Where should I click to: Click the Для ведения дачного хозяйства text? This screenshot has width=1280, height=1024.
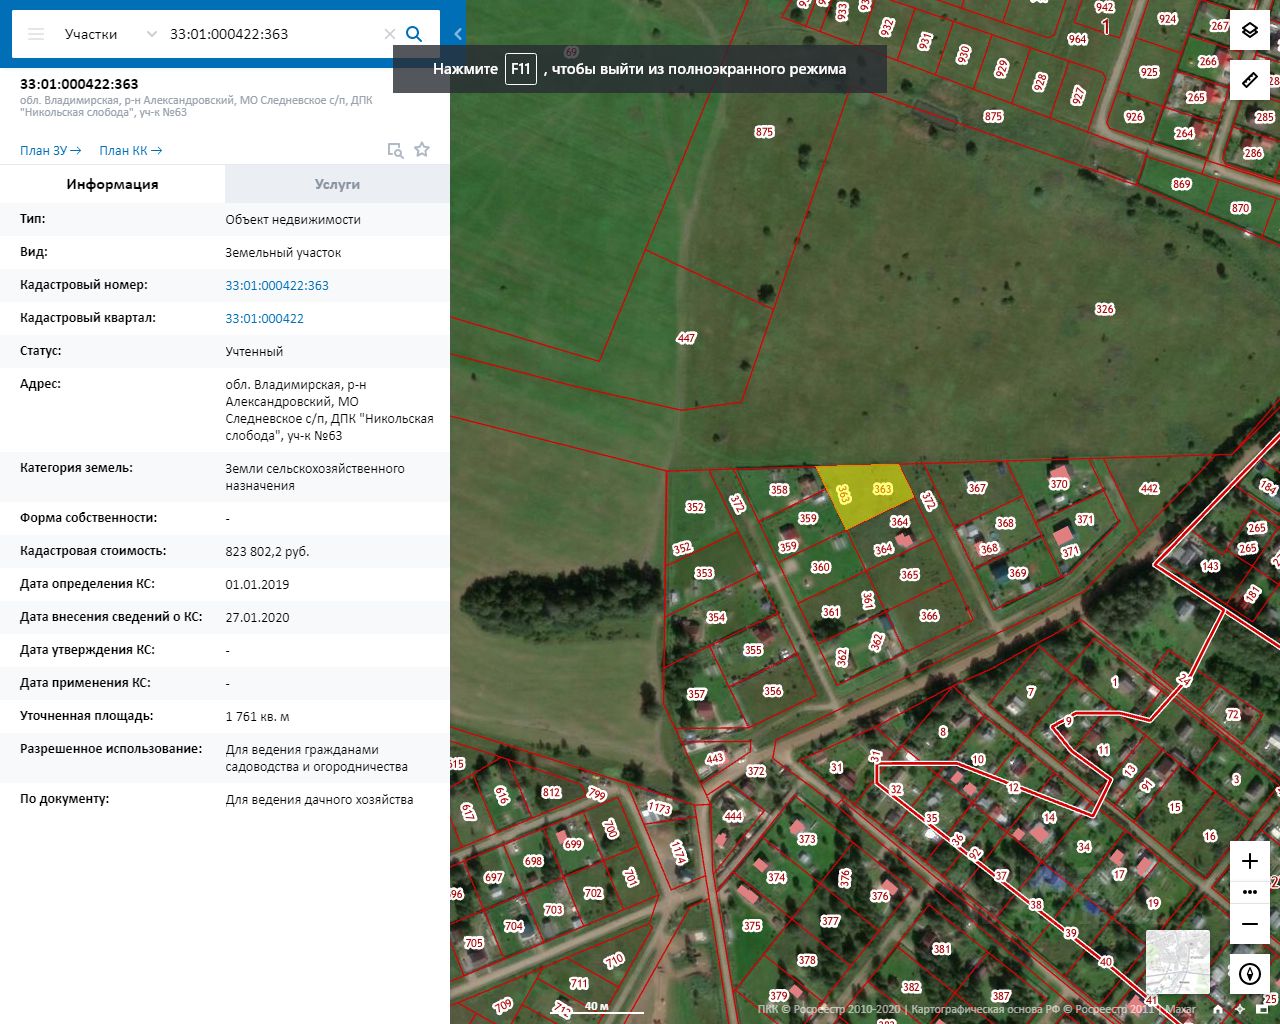[x=319, y=800]
